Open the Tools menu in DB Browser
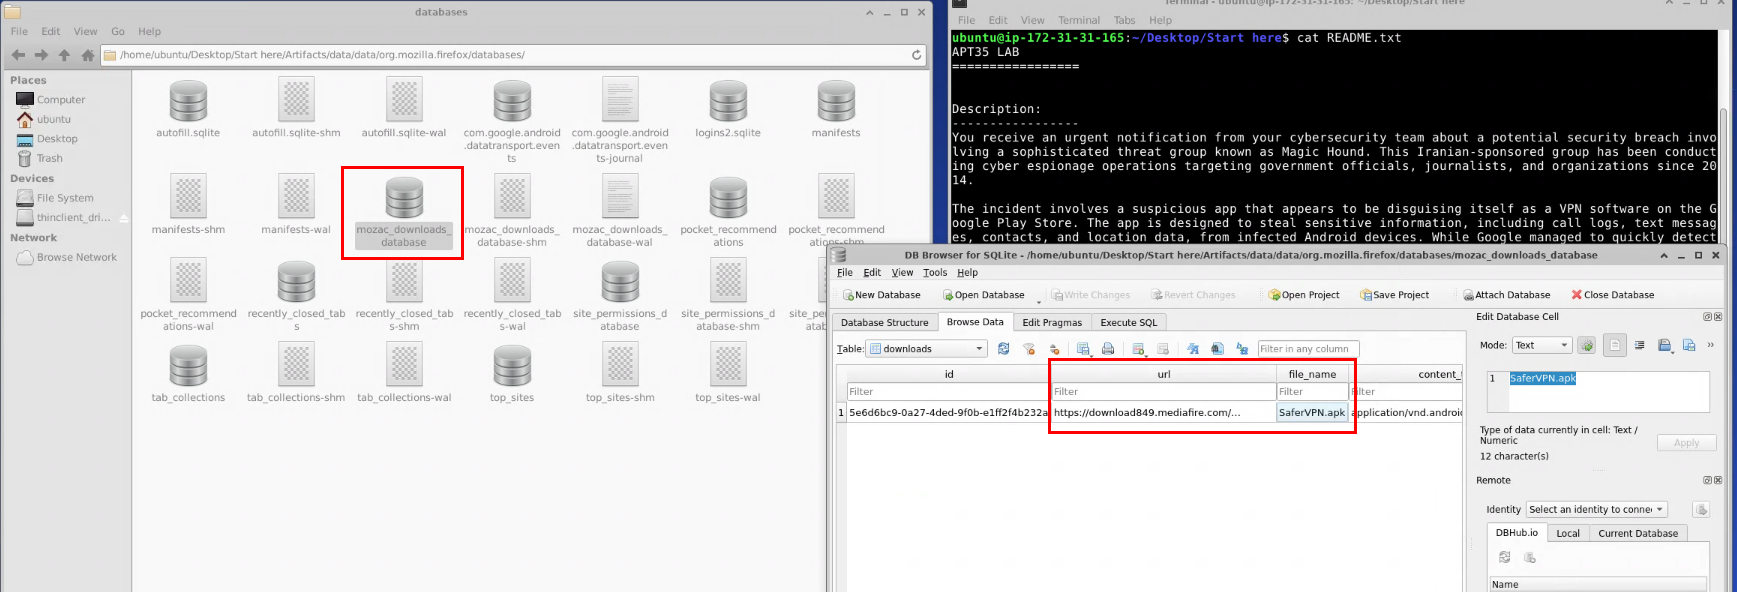The image size is (1737, 592). [934, 273]
